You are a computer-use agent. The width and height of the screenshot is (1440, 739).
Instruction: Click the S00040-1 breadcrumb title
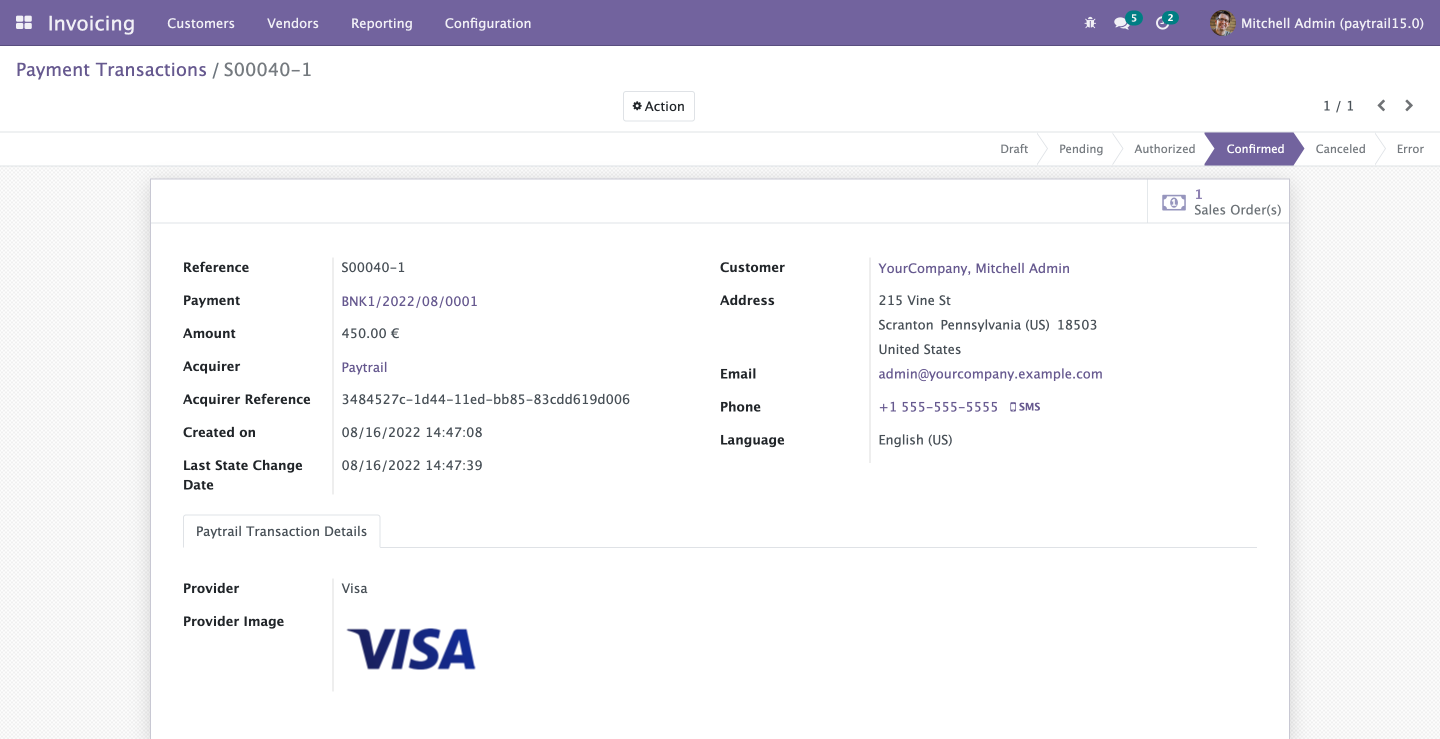267,70
